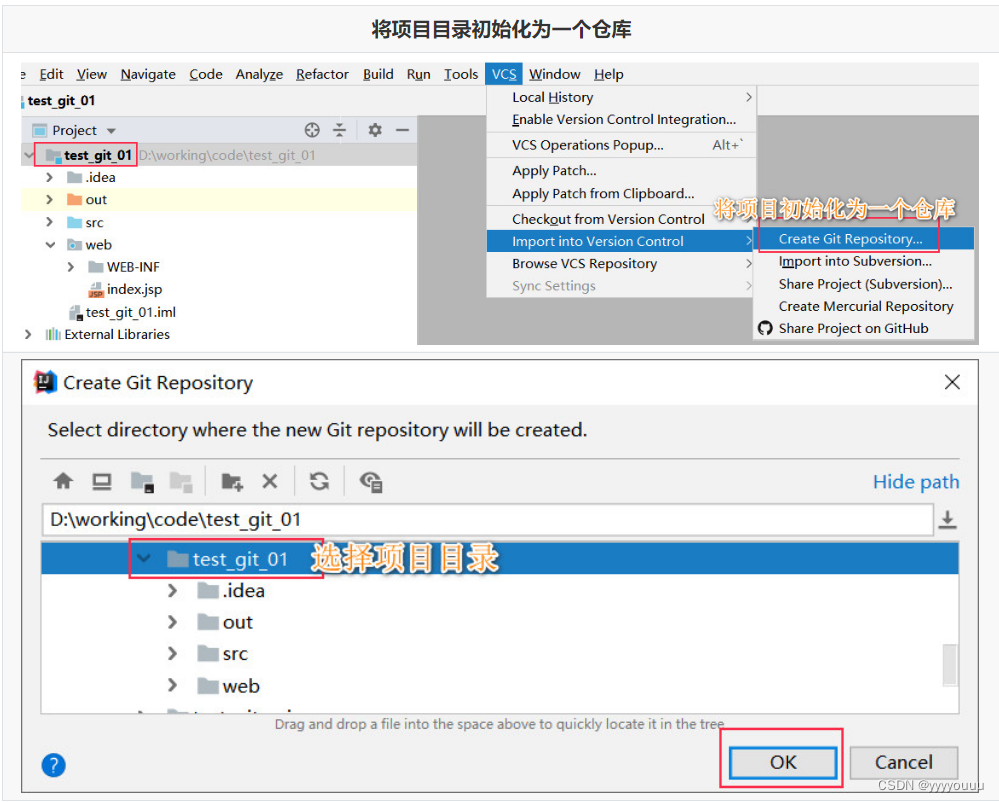Screen dimensions: 999x802
Task: Collapse all nodes in Project panel
Action: pyautogui.click(x=340, y=129)
